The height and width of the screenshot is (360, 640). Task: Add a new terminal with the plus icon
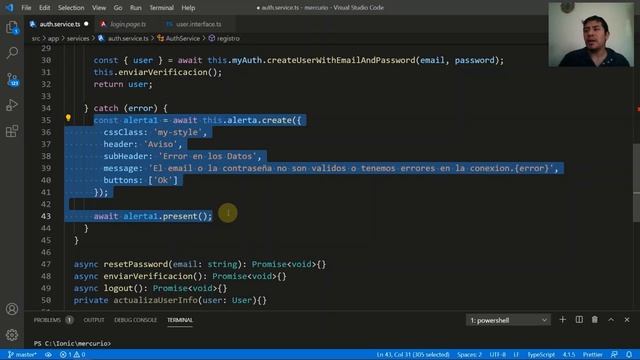(562, 320)
